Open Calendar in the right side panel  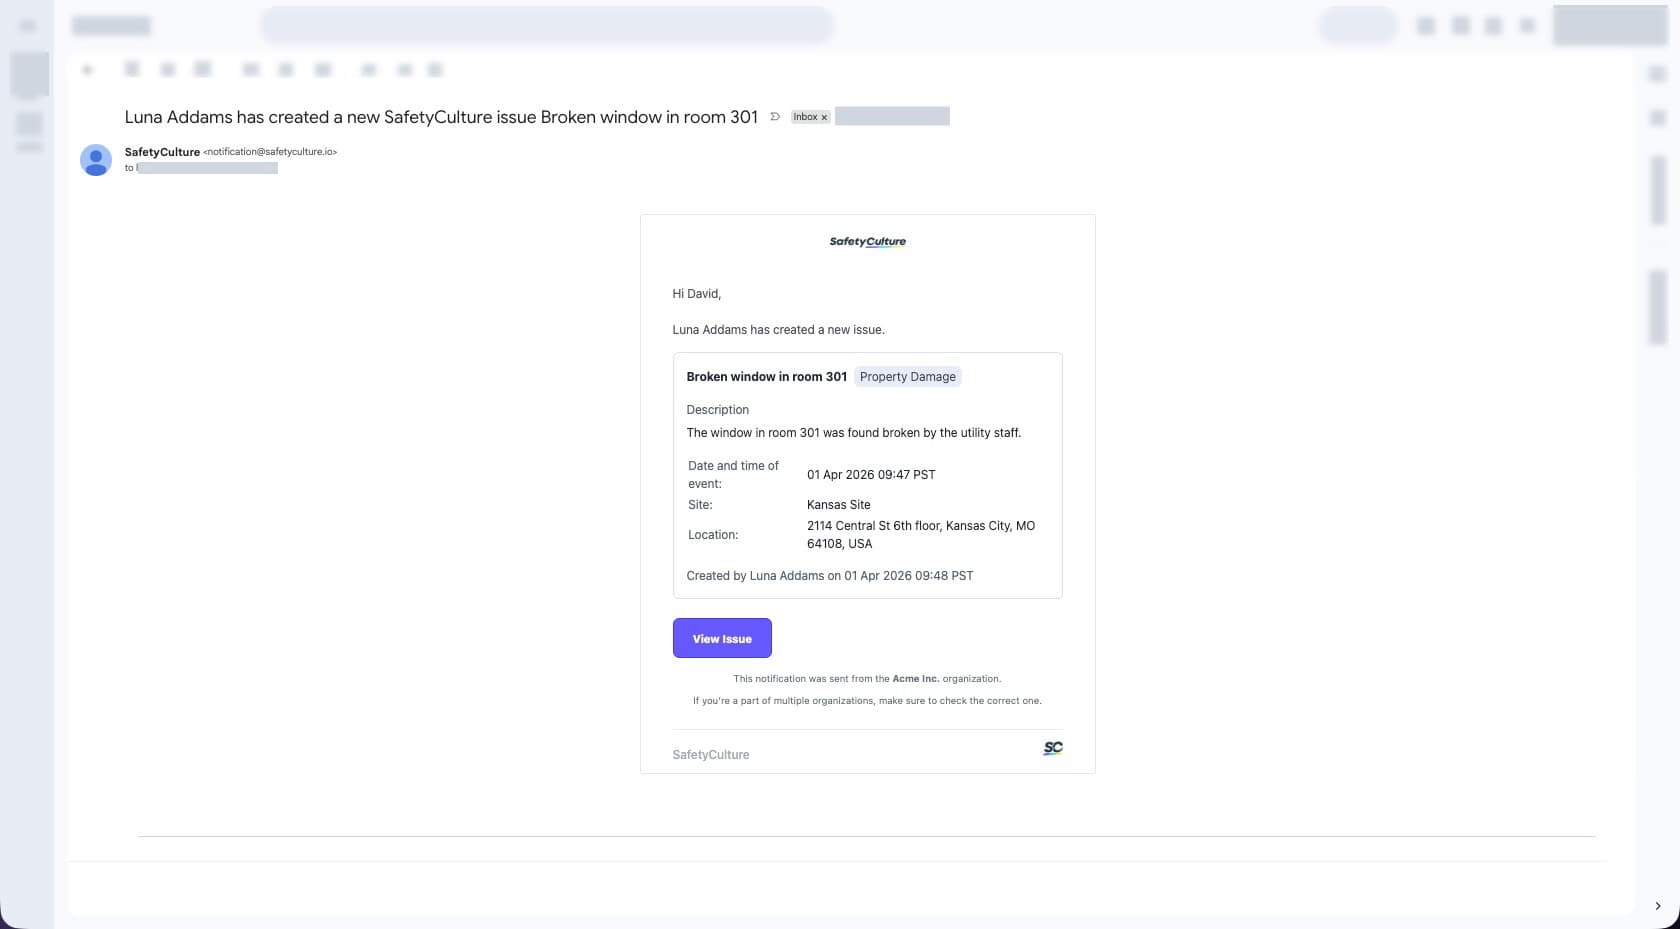coord(1656,74)
